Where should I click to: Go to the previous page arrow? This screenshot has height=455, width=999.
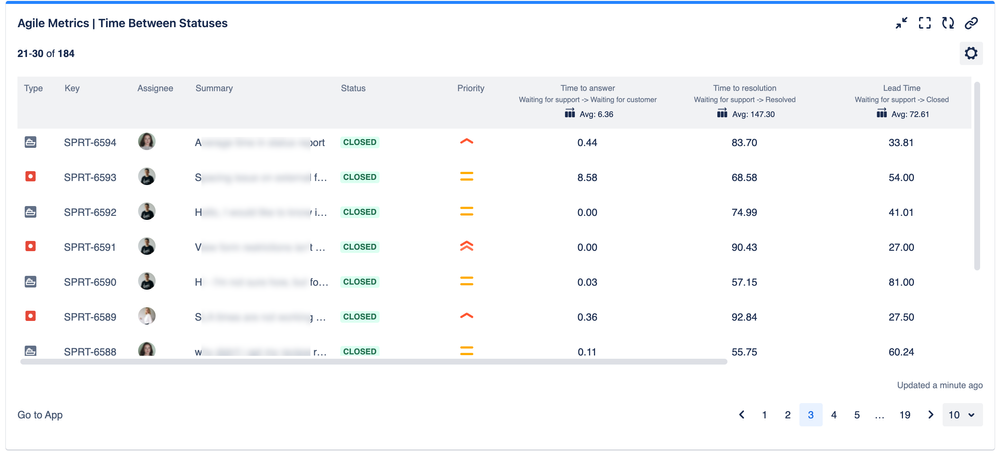coord(741,415)
